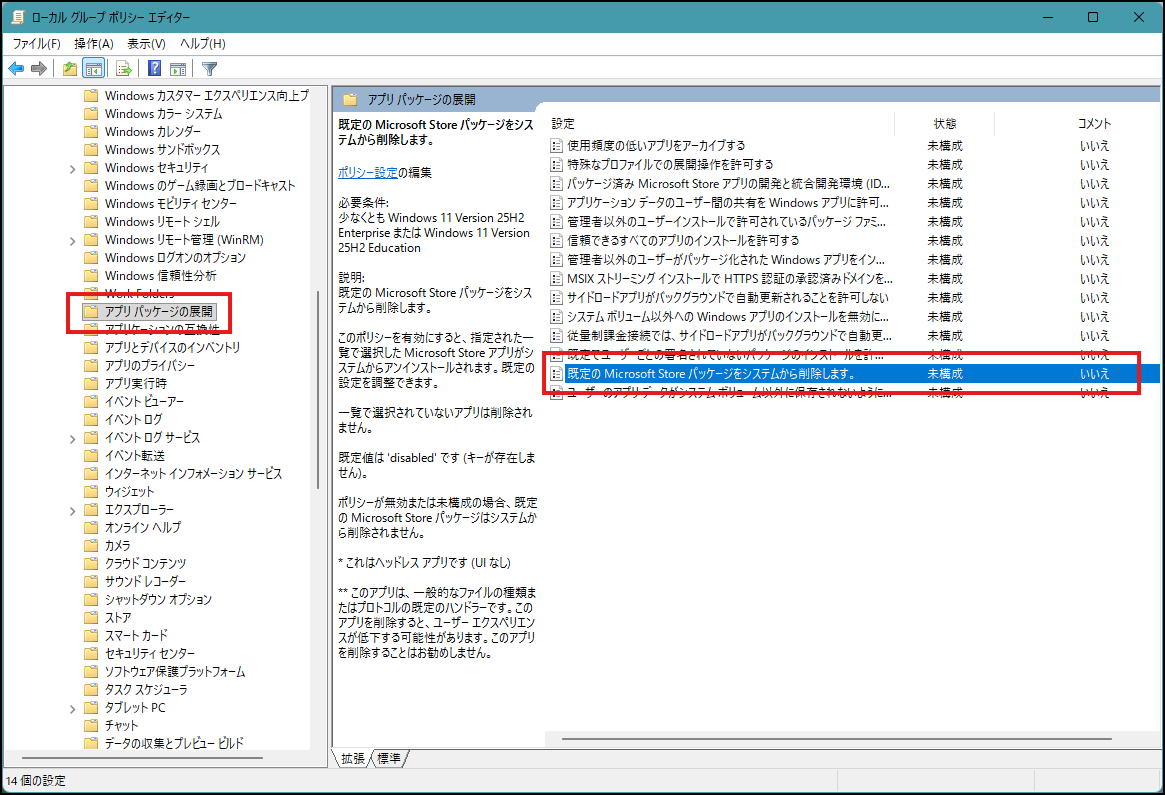Click the Export List toolbar icon

pos(124,69)
